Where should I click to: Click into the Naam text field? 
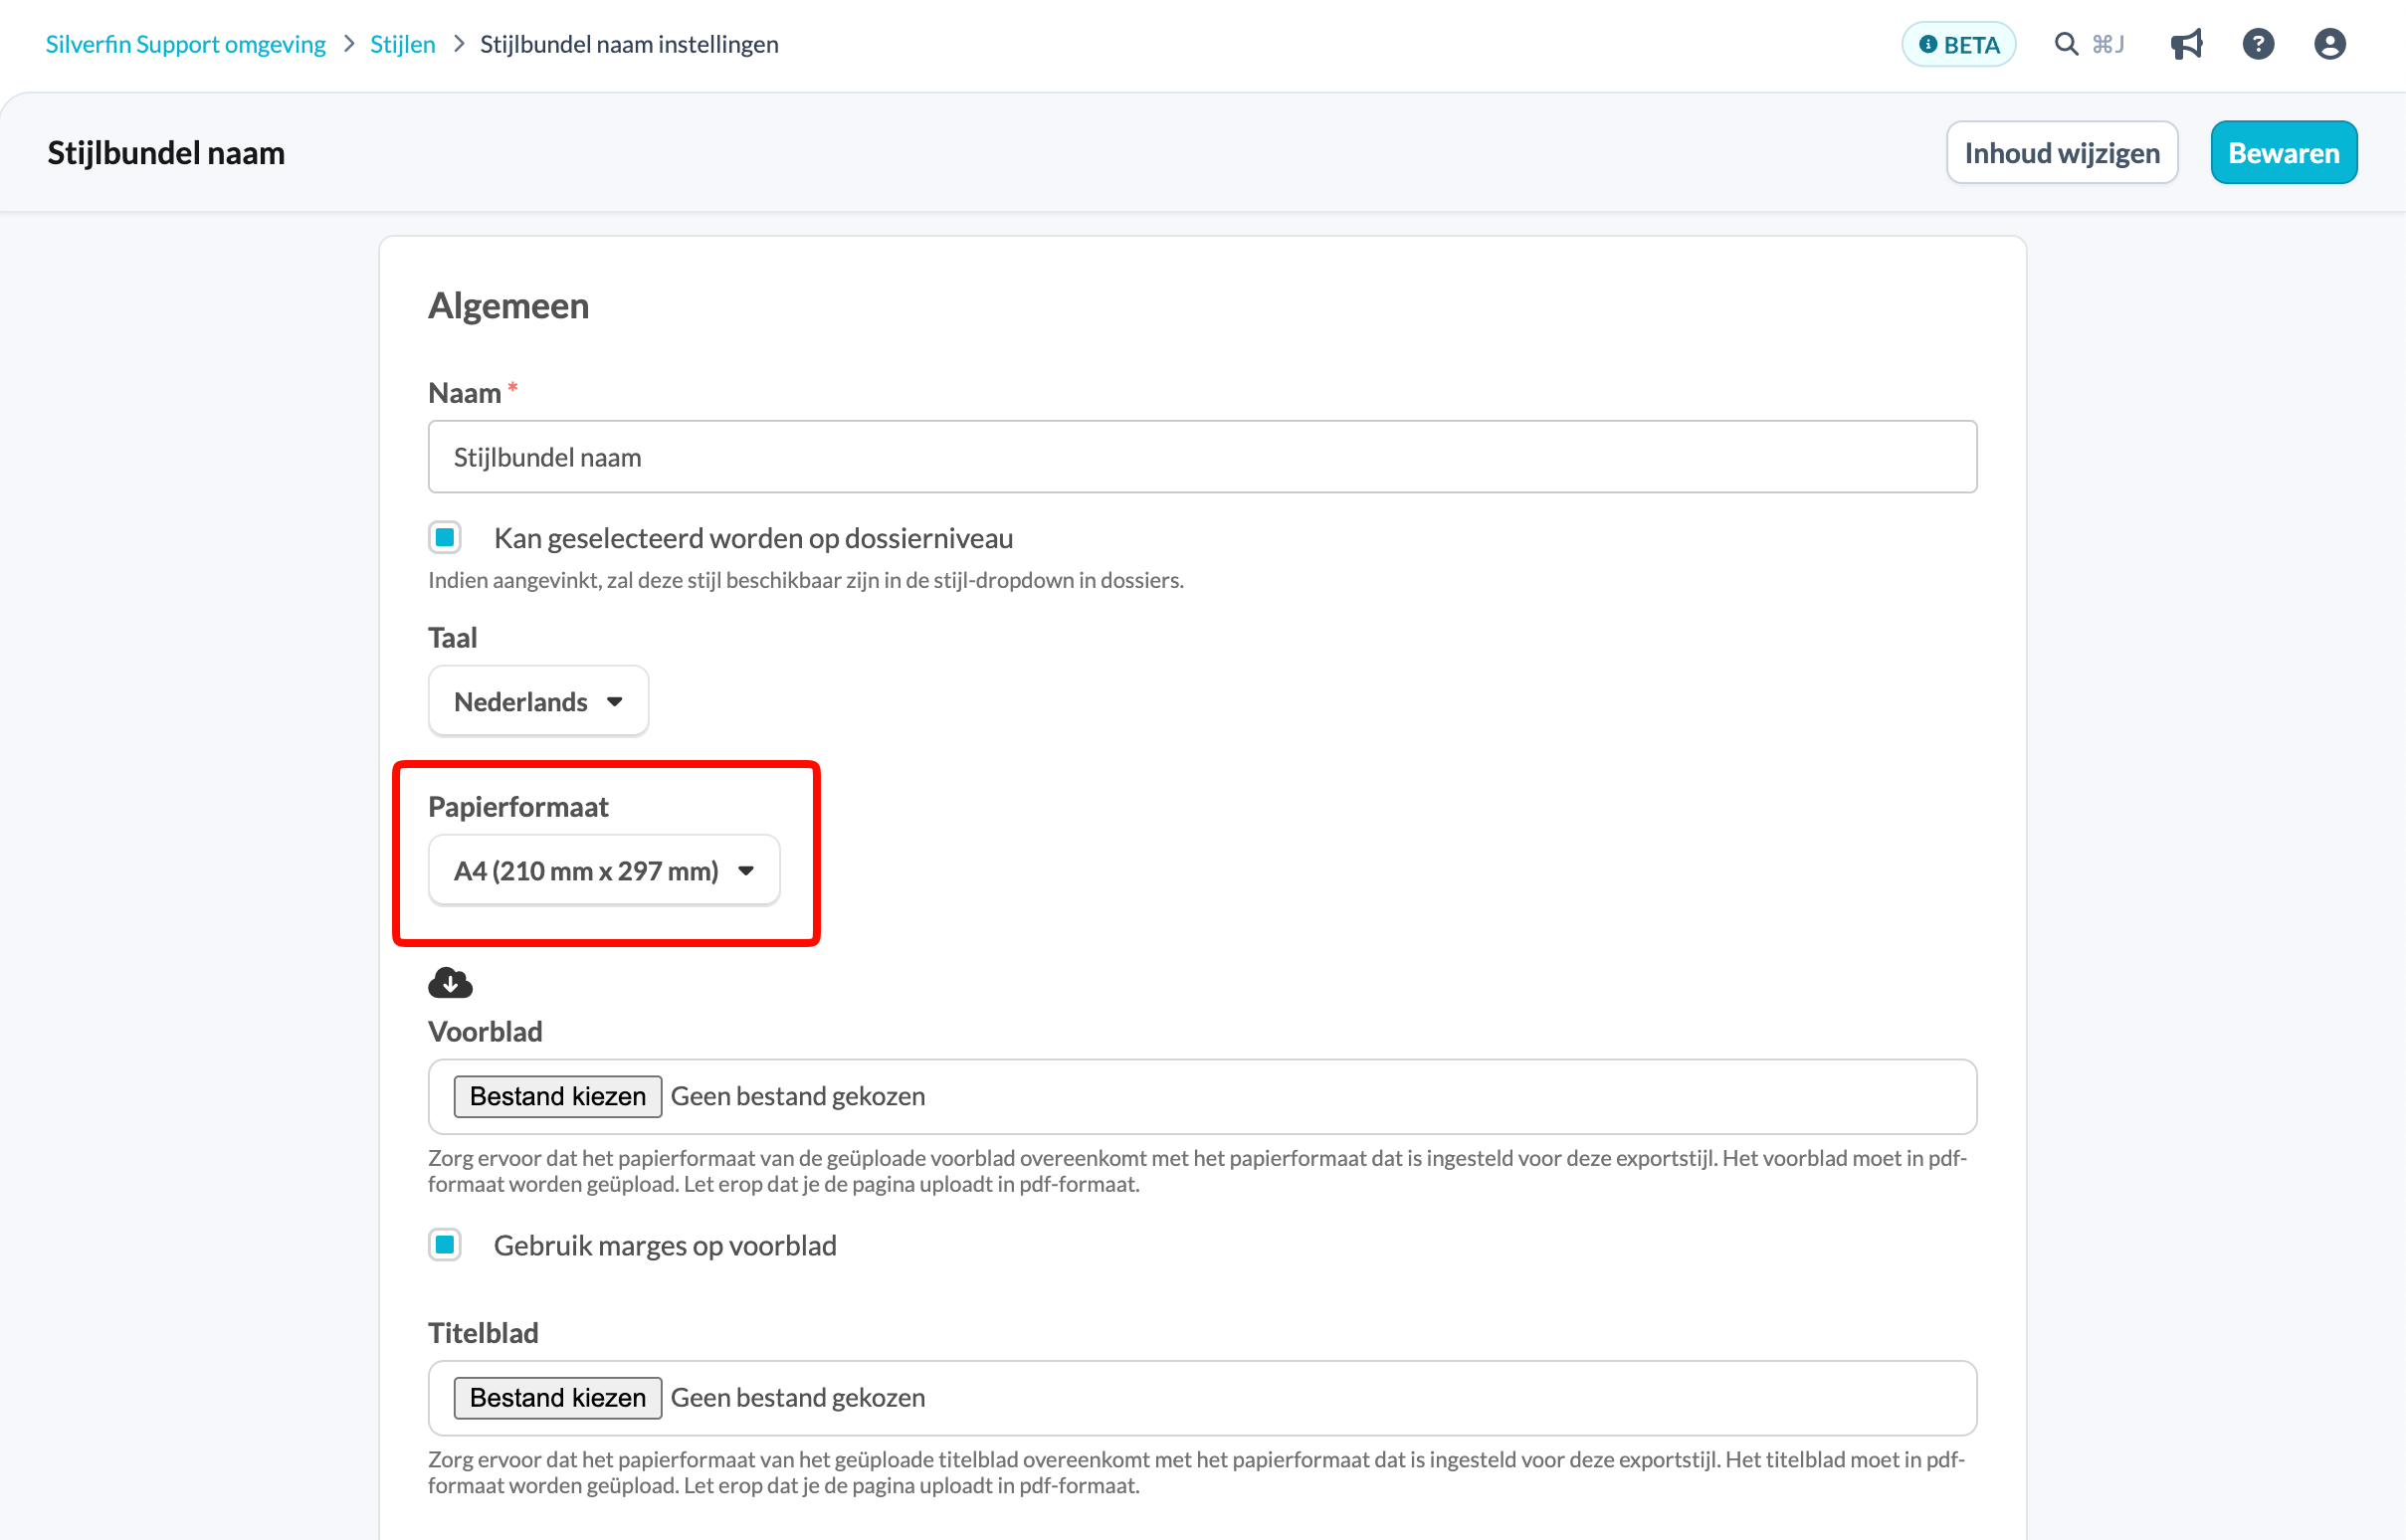coord(1202,456)
